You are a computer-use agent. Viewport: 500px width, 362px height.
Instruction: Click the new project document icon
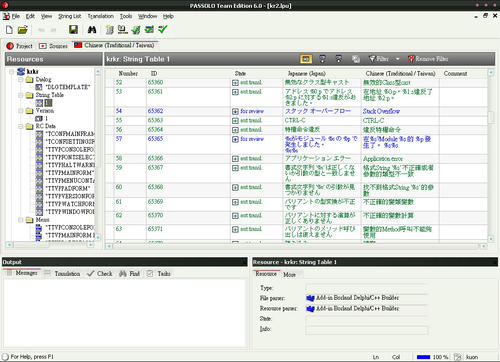click(9, 30)
